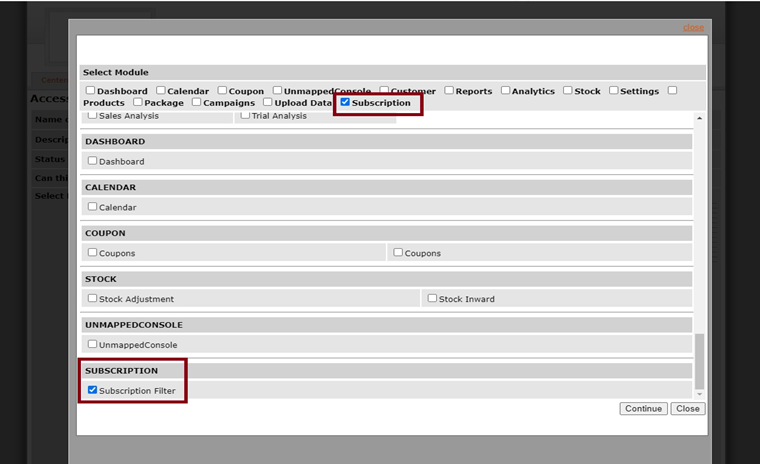Click the SUBSCRIPTION section header

(x=386, y=371)
